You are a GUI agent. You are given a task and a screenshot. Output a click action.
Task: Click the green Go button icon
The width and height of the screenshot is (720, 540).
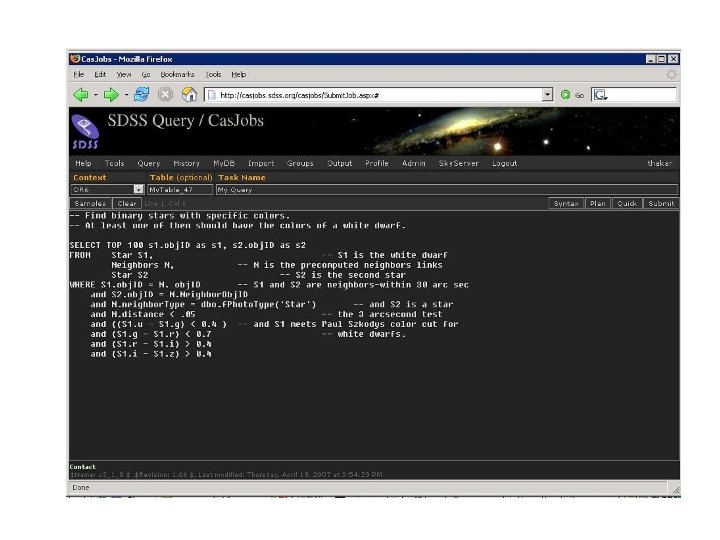click(566, 95)
